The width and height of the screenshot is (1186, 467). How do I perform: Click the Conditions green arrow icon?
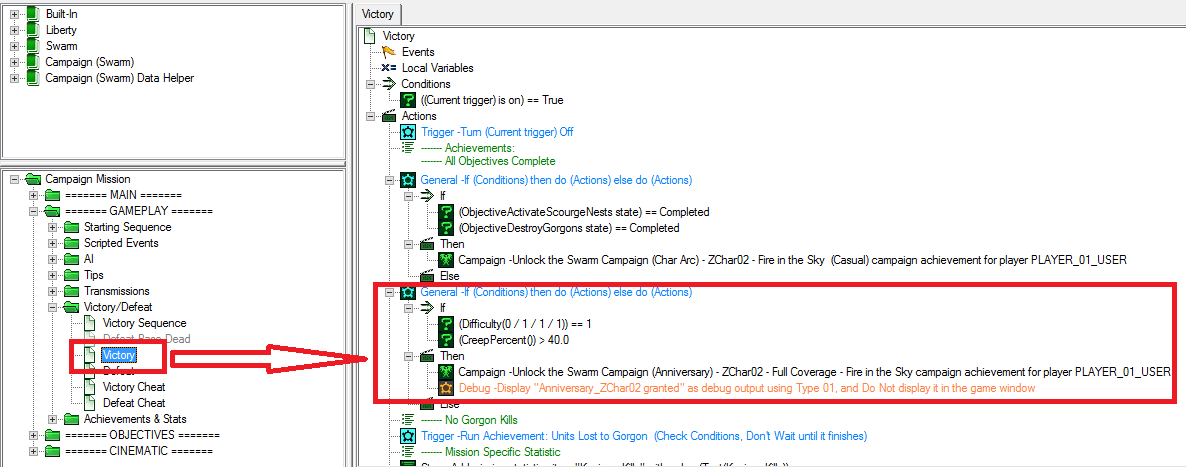coord(390,84)
